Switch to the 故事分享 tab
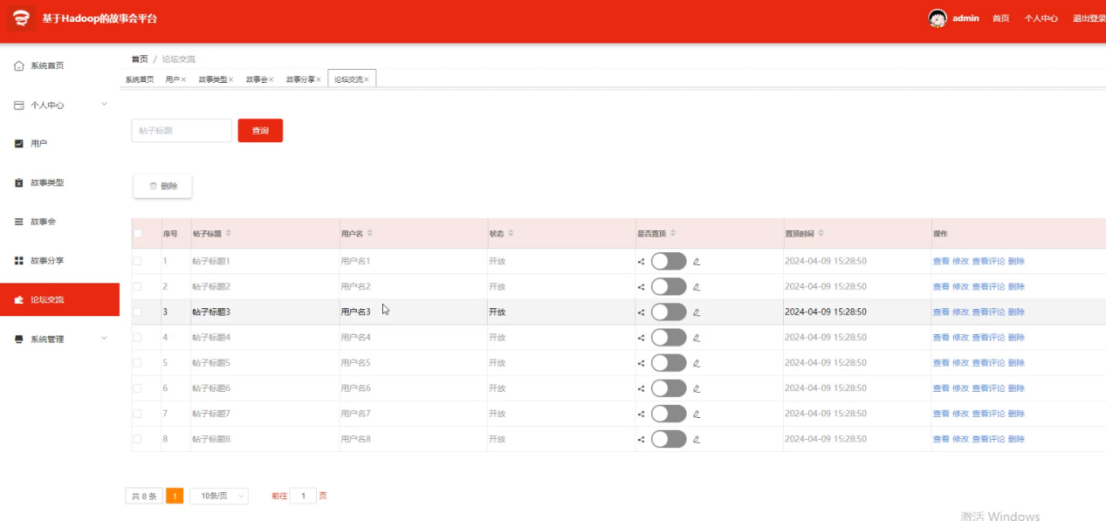Screen dimensions: 1106x522 [300, 80]
